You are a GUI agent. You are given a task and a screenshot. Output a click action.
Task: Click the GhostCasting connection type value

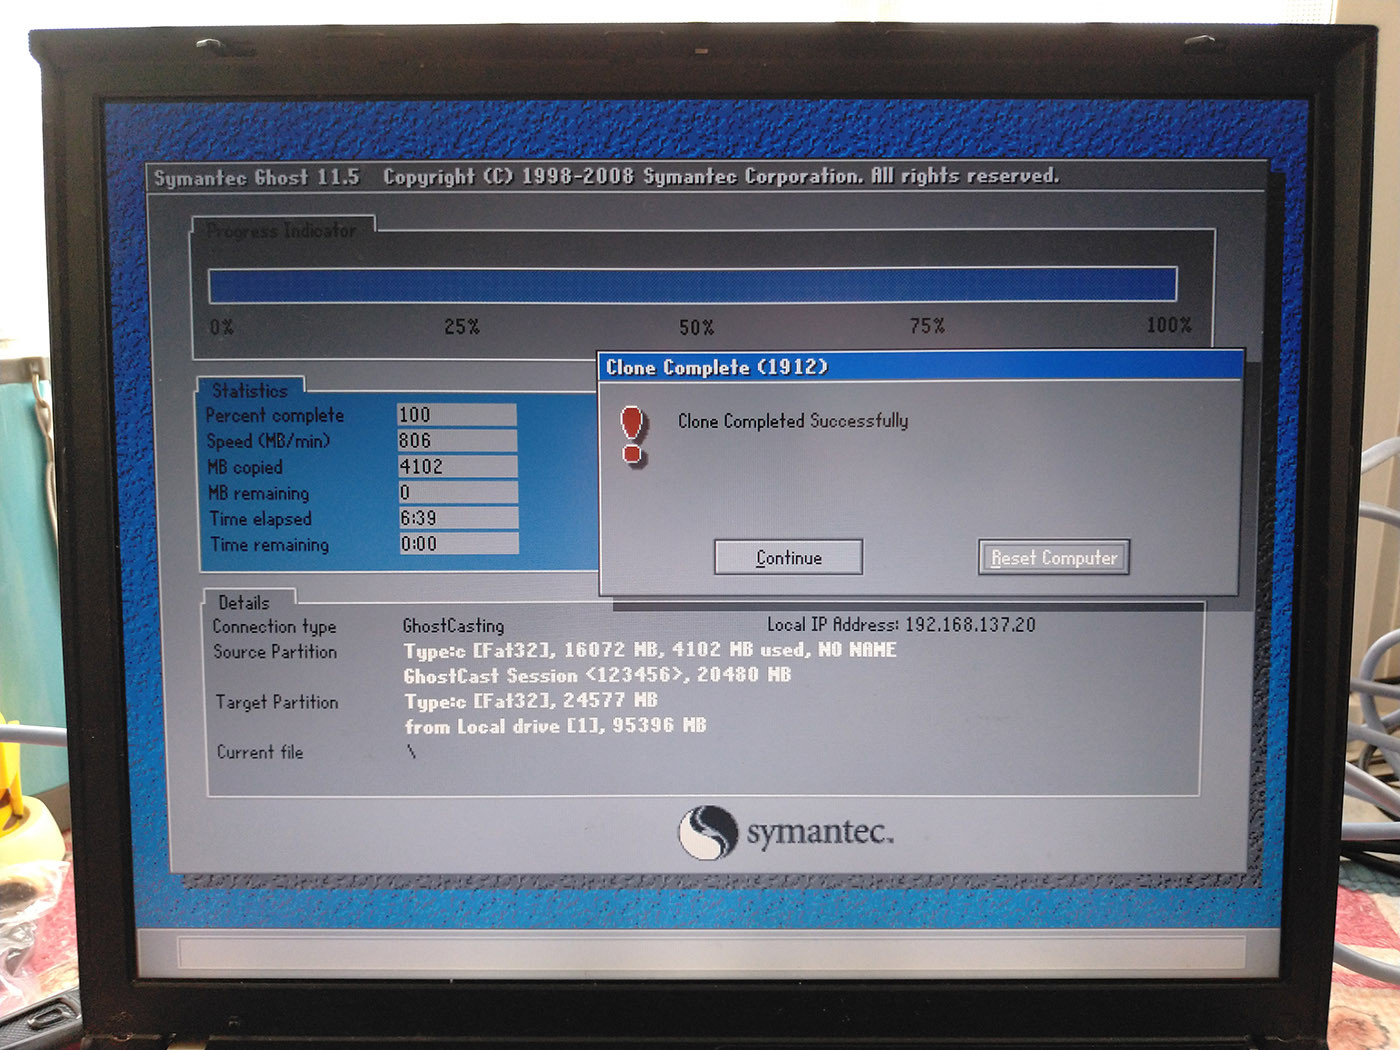pos(453,626)
